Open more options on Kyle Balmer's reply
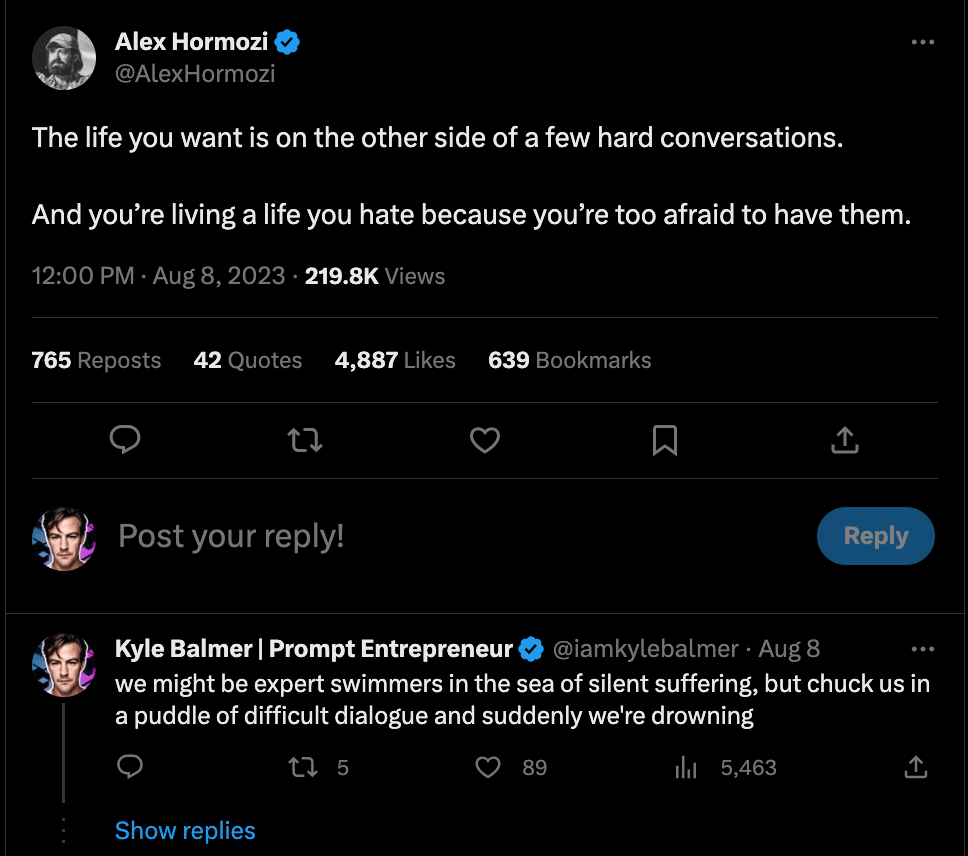 pos(923,649)
